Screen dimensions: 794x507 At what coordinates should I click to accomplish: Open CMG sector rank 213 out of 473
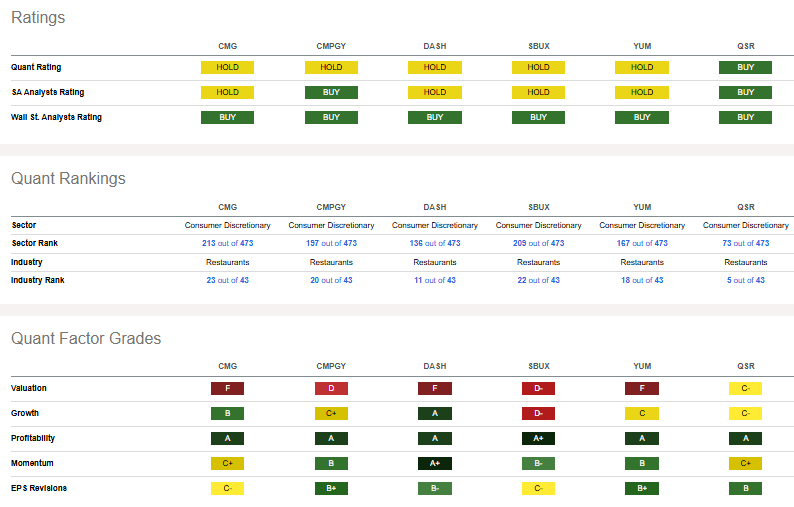(x=228, y=243)
